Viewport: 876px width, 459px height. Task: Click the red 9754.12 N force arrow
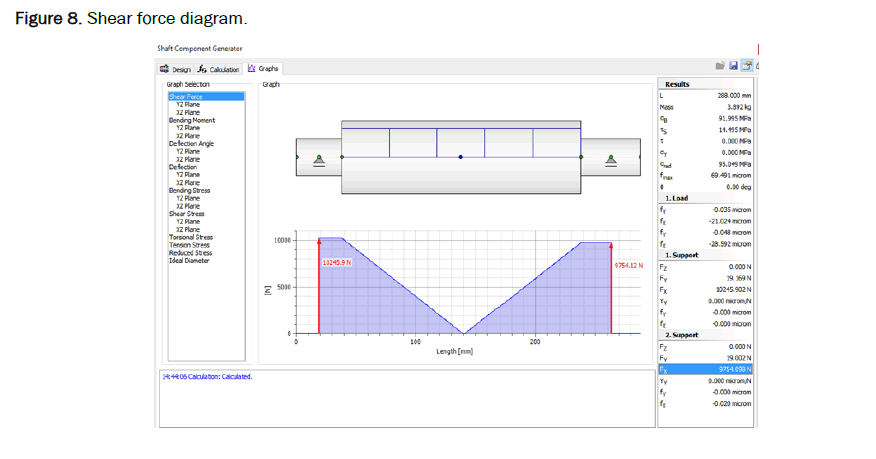click(611, 287)
